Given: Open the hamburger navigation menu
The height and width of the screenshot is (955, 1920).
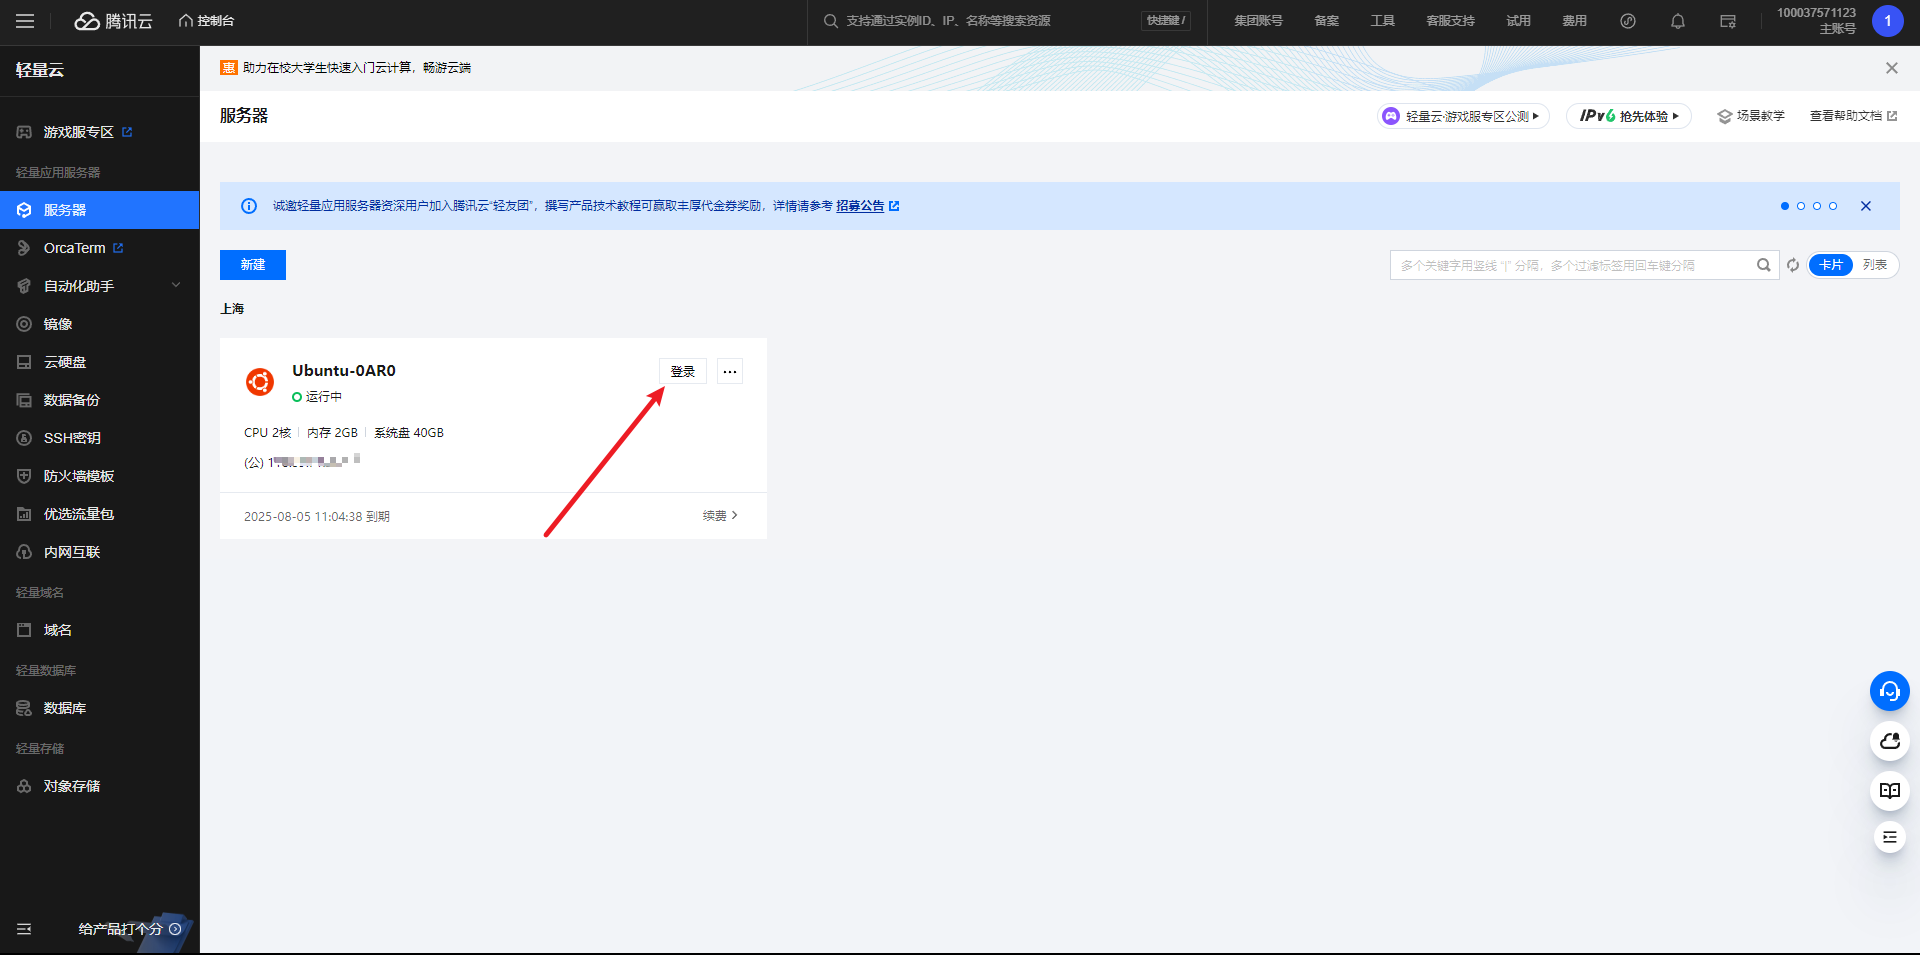Looking at the screenshot, I should pyautogui.click(x=25, y=21).
